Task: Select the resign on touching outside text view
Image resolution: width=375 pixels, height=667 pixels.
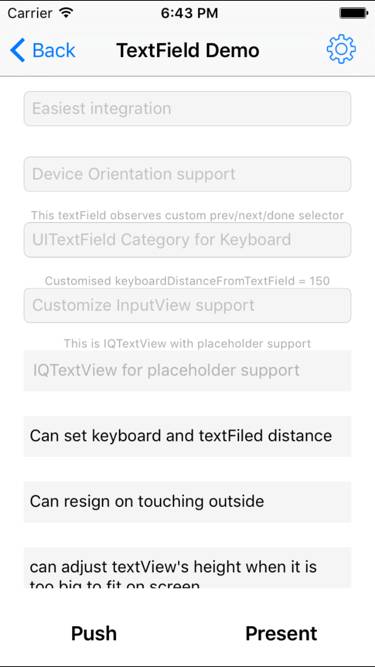Action: click(x=188, y=502)
